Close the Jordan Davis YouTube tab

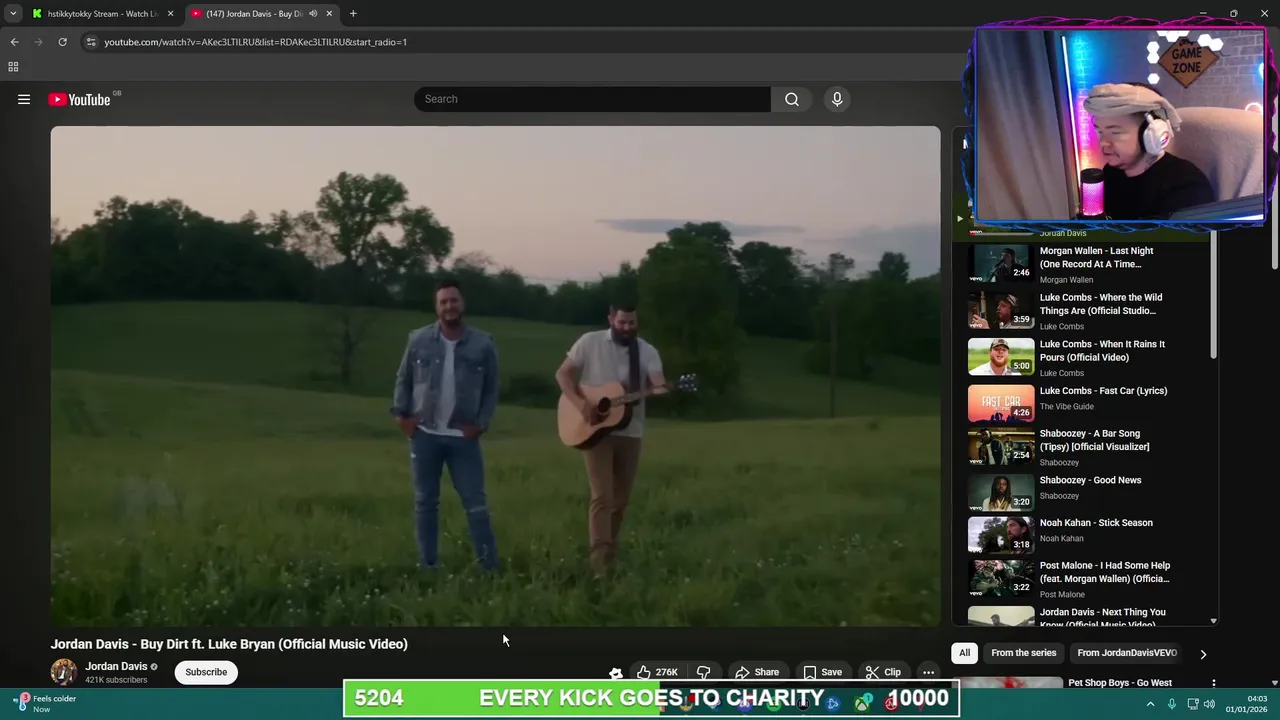[x=329, y=14]
